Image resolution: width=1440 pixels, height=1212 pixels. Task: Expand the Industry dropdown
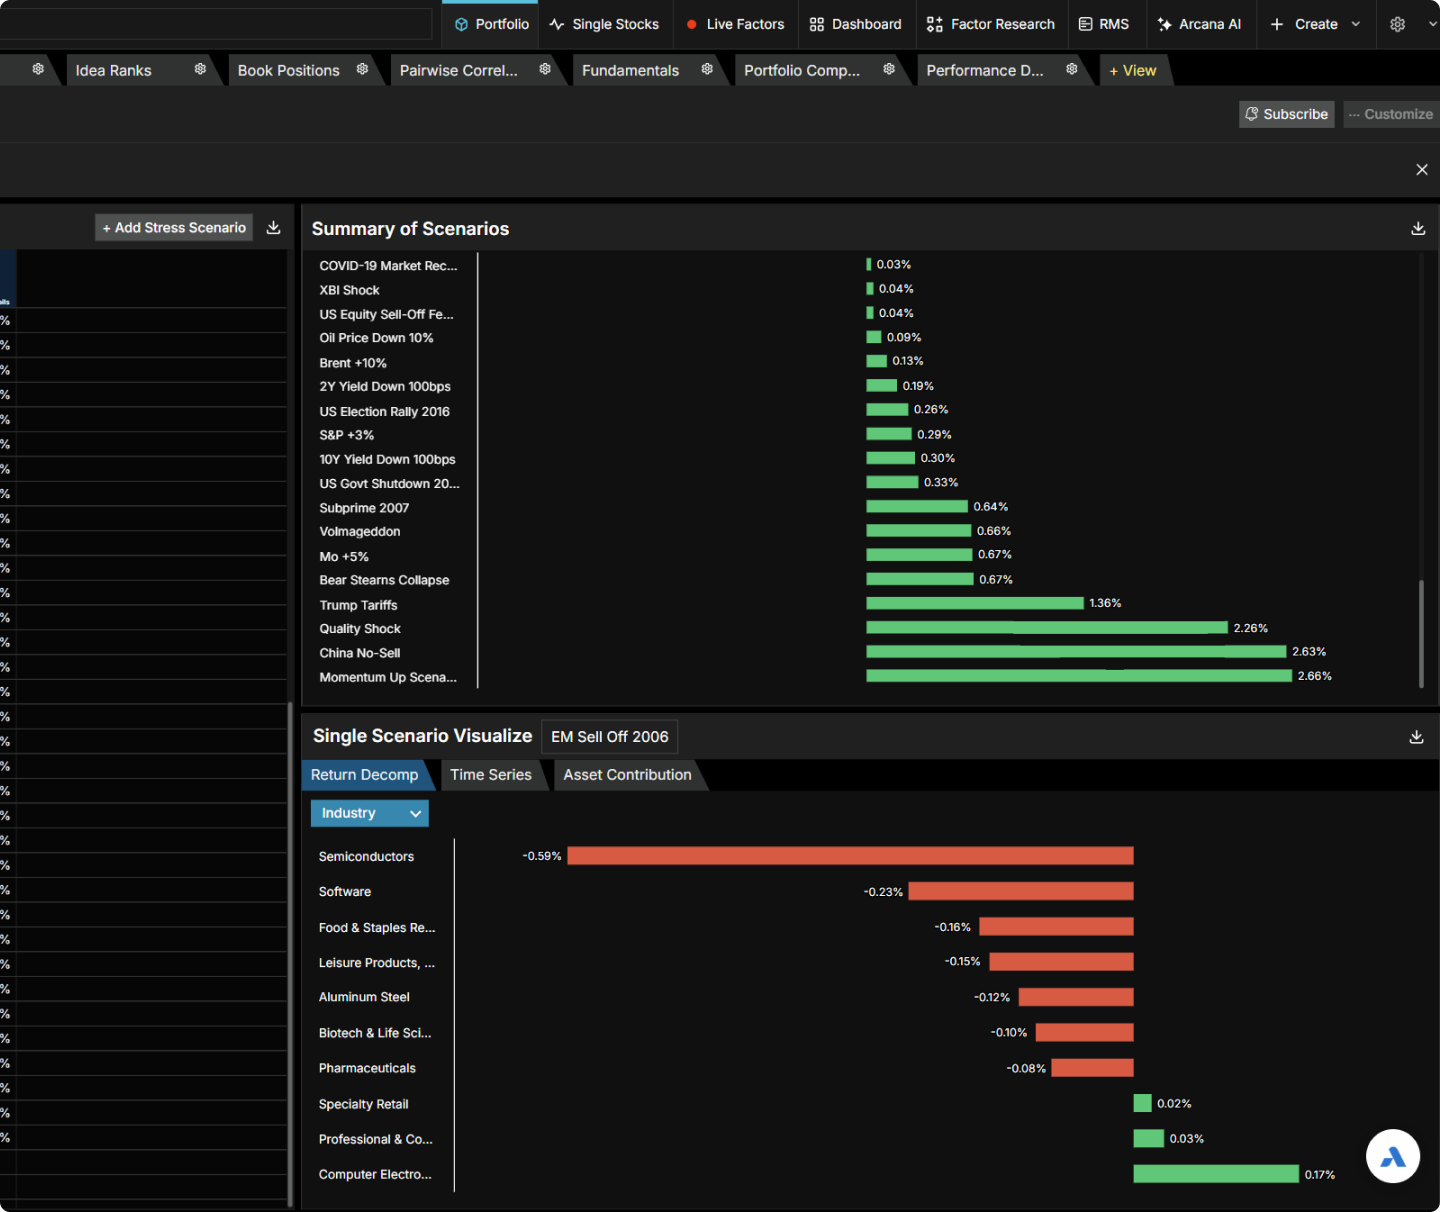click(x=370, y=813)
